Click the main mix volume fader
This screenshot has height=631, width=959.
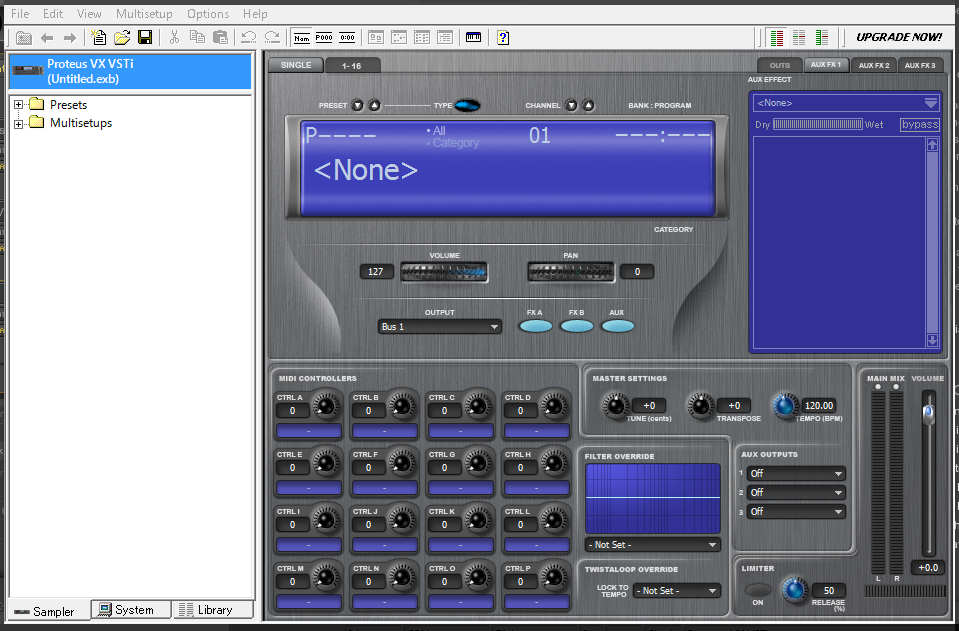pos(928,415)
